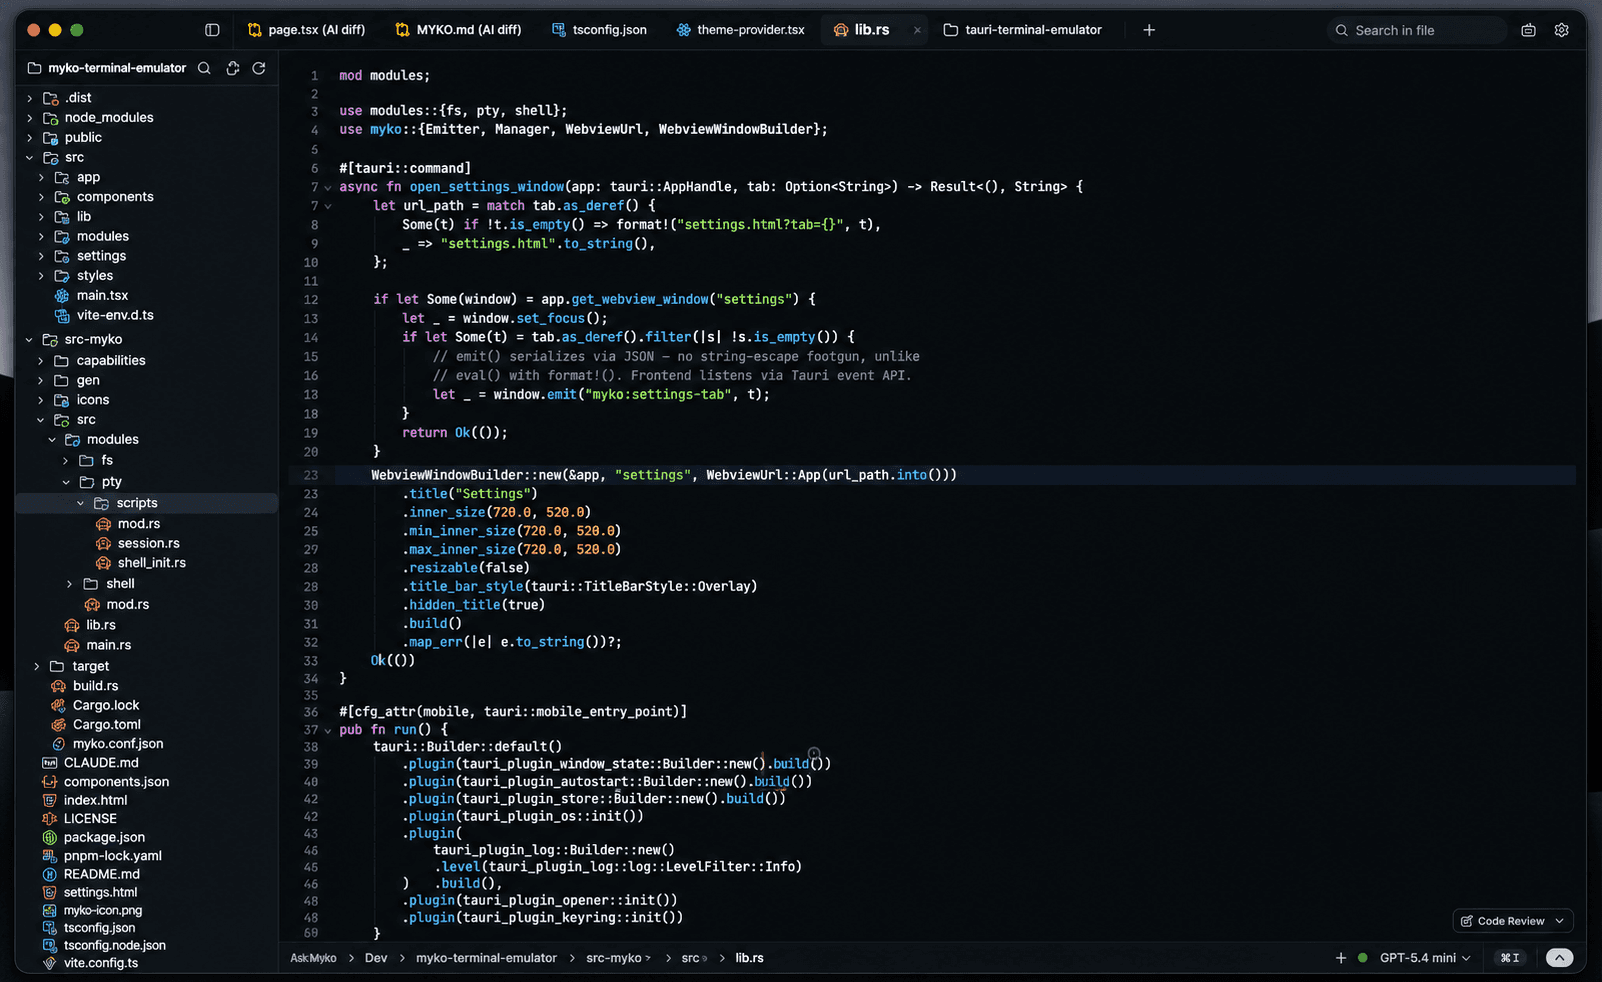Screen dimensions: 1602x982
Task: Search the file explorer with magnifier icon
Action: 204,68
